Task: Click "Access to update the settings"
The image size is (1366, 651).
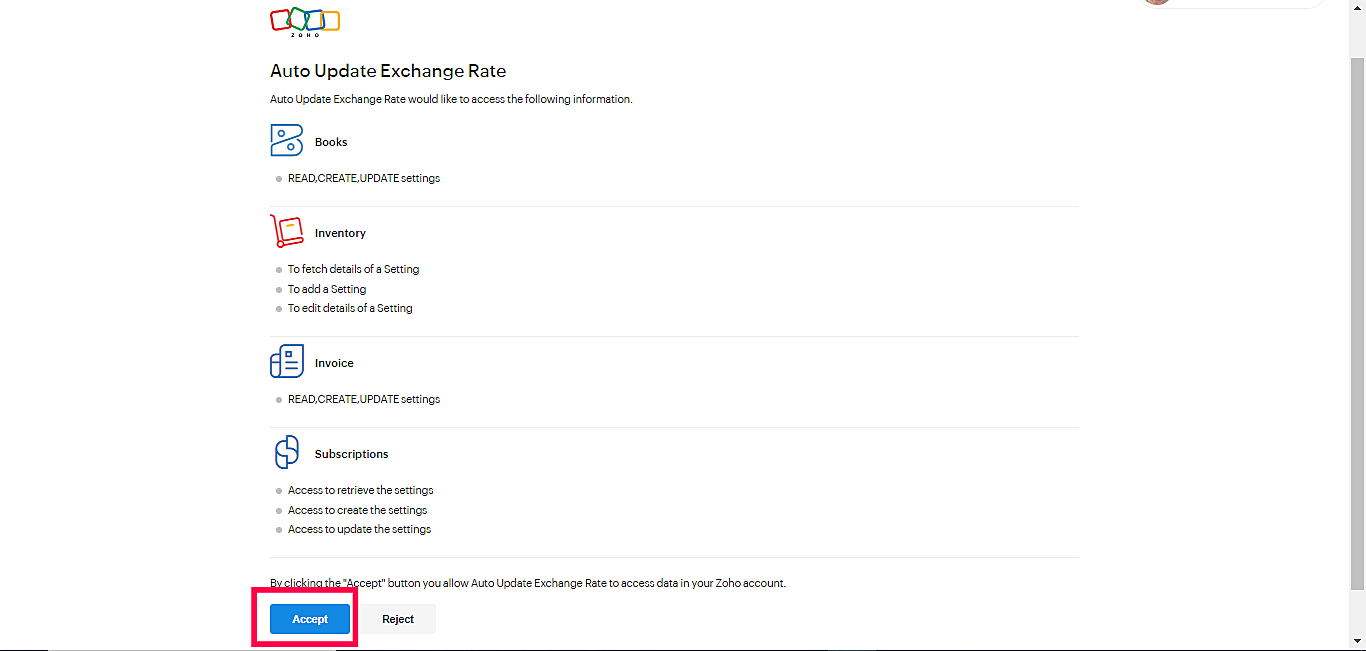Action: tap(359, 529)
